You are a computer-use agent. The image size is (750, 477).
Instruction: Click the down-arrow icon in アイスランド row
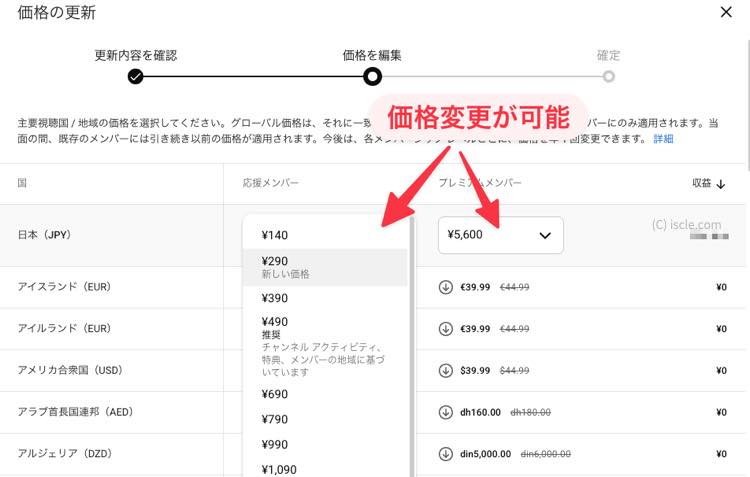pos(445,287)
